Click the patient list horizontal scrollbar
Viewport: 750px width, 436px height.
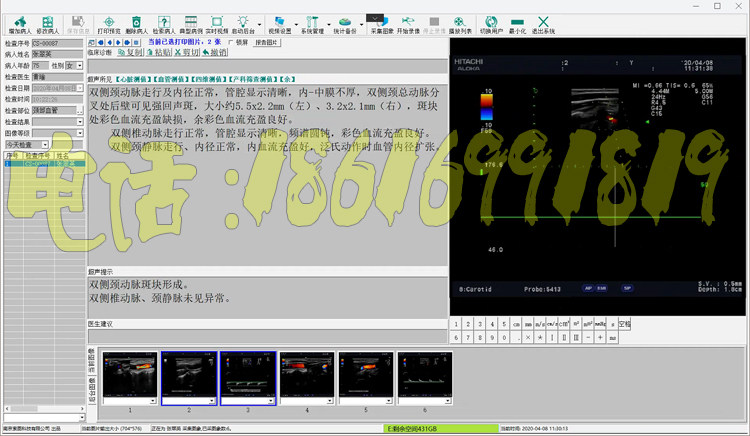click(44, 409)
